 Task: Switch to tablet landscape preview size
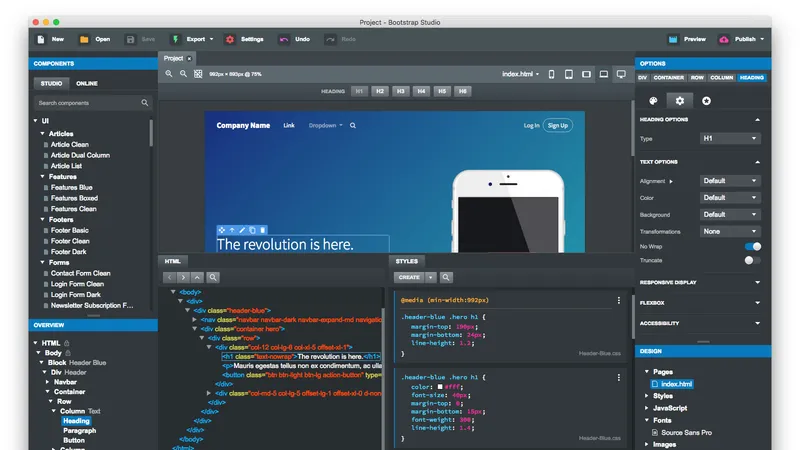(586, 74)
